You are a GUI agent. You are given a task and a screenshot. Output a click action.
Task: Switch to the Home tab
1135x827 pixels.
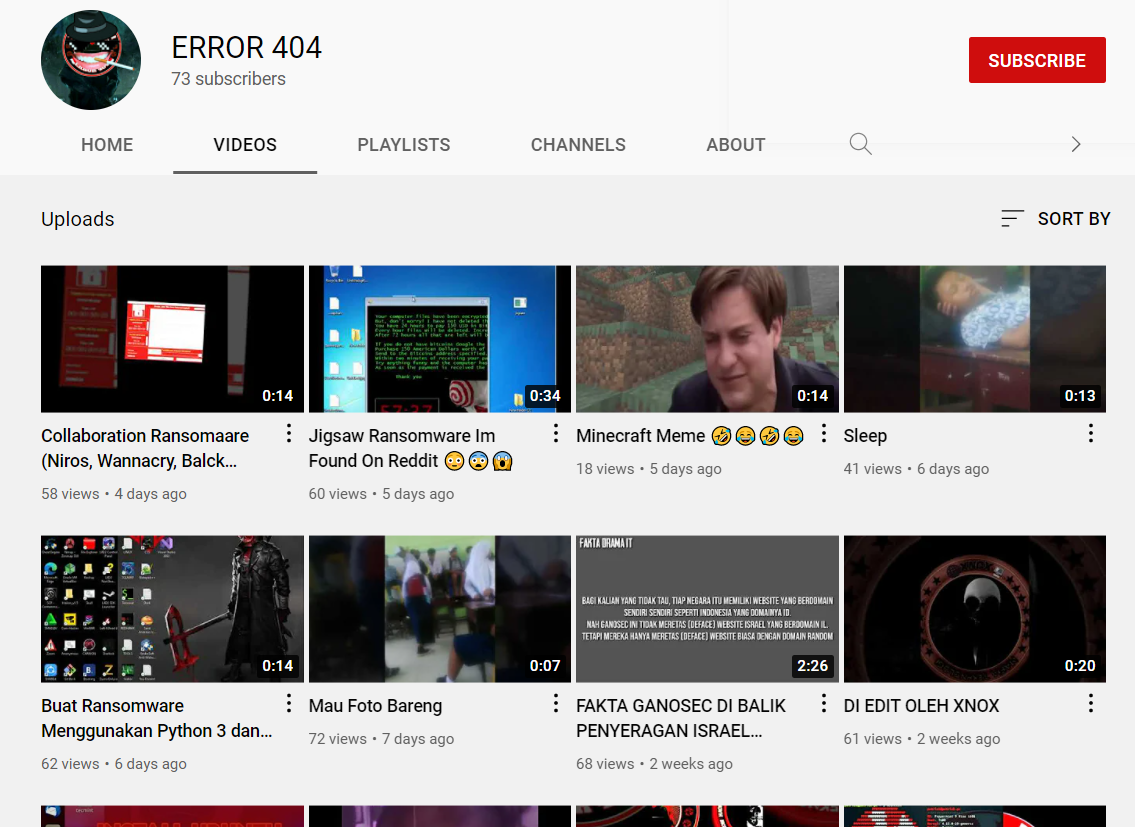[x=107, y=145]
